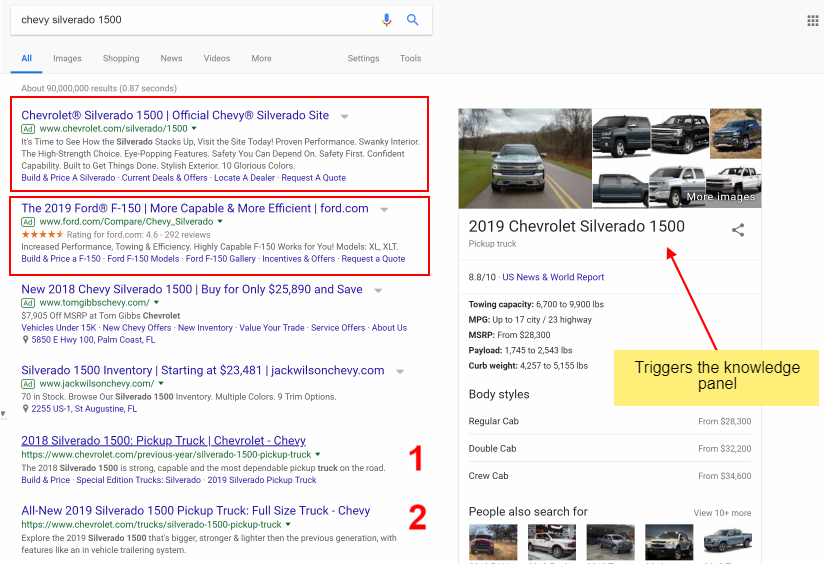Click Vehicles Under 15K sitelink

[59, 327]
